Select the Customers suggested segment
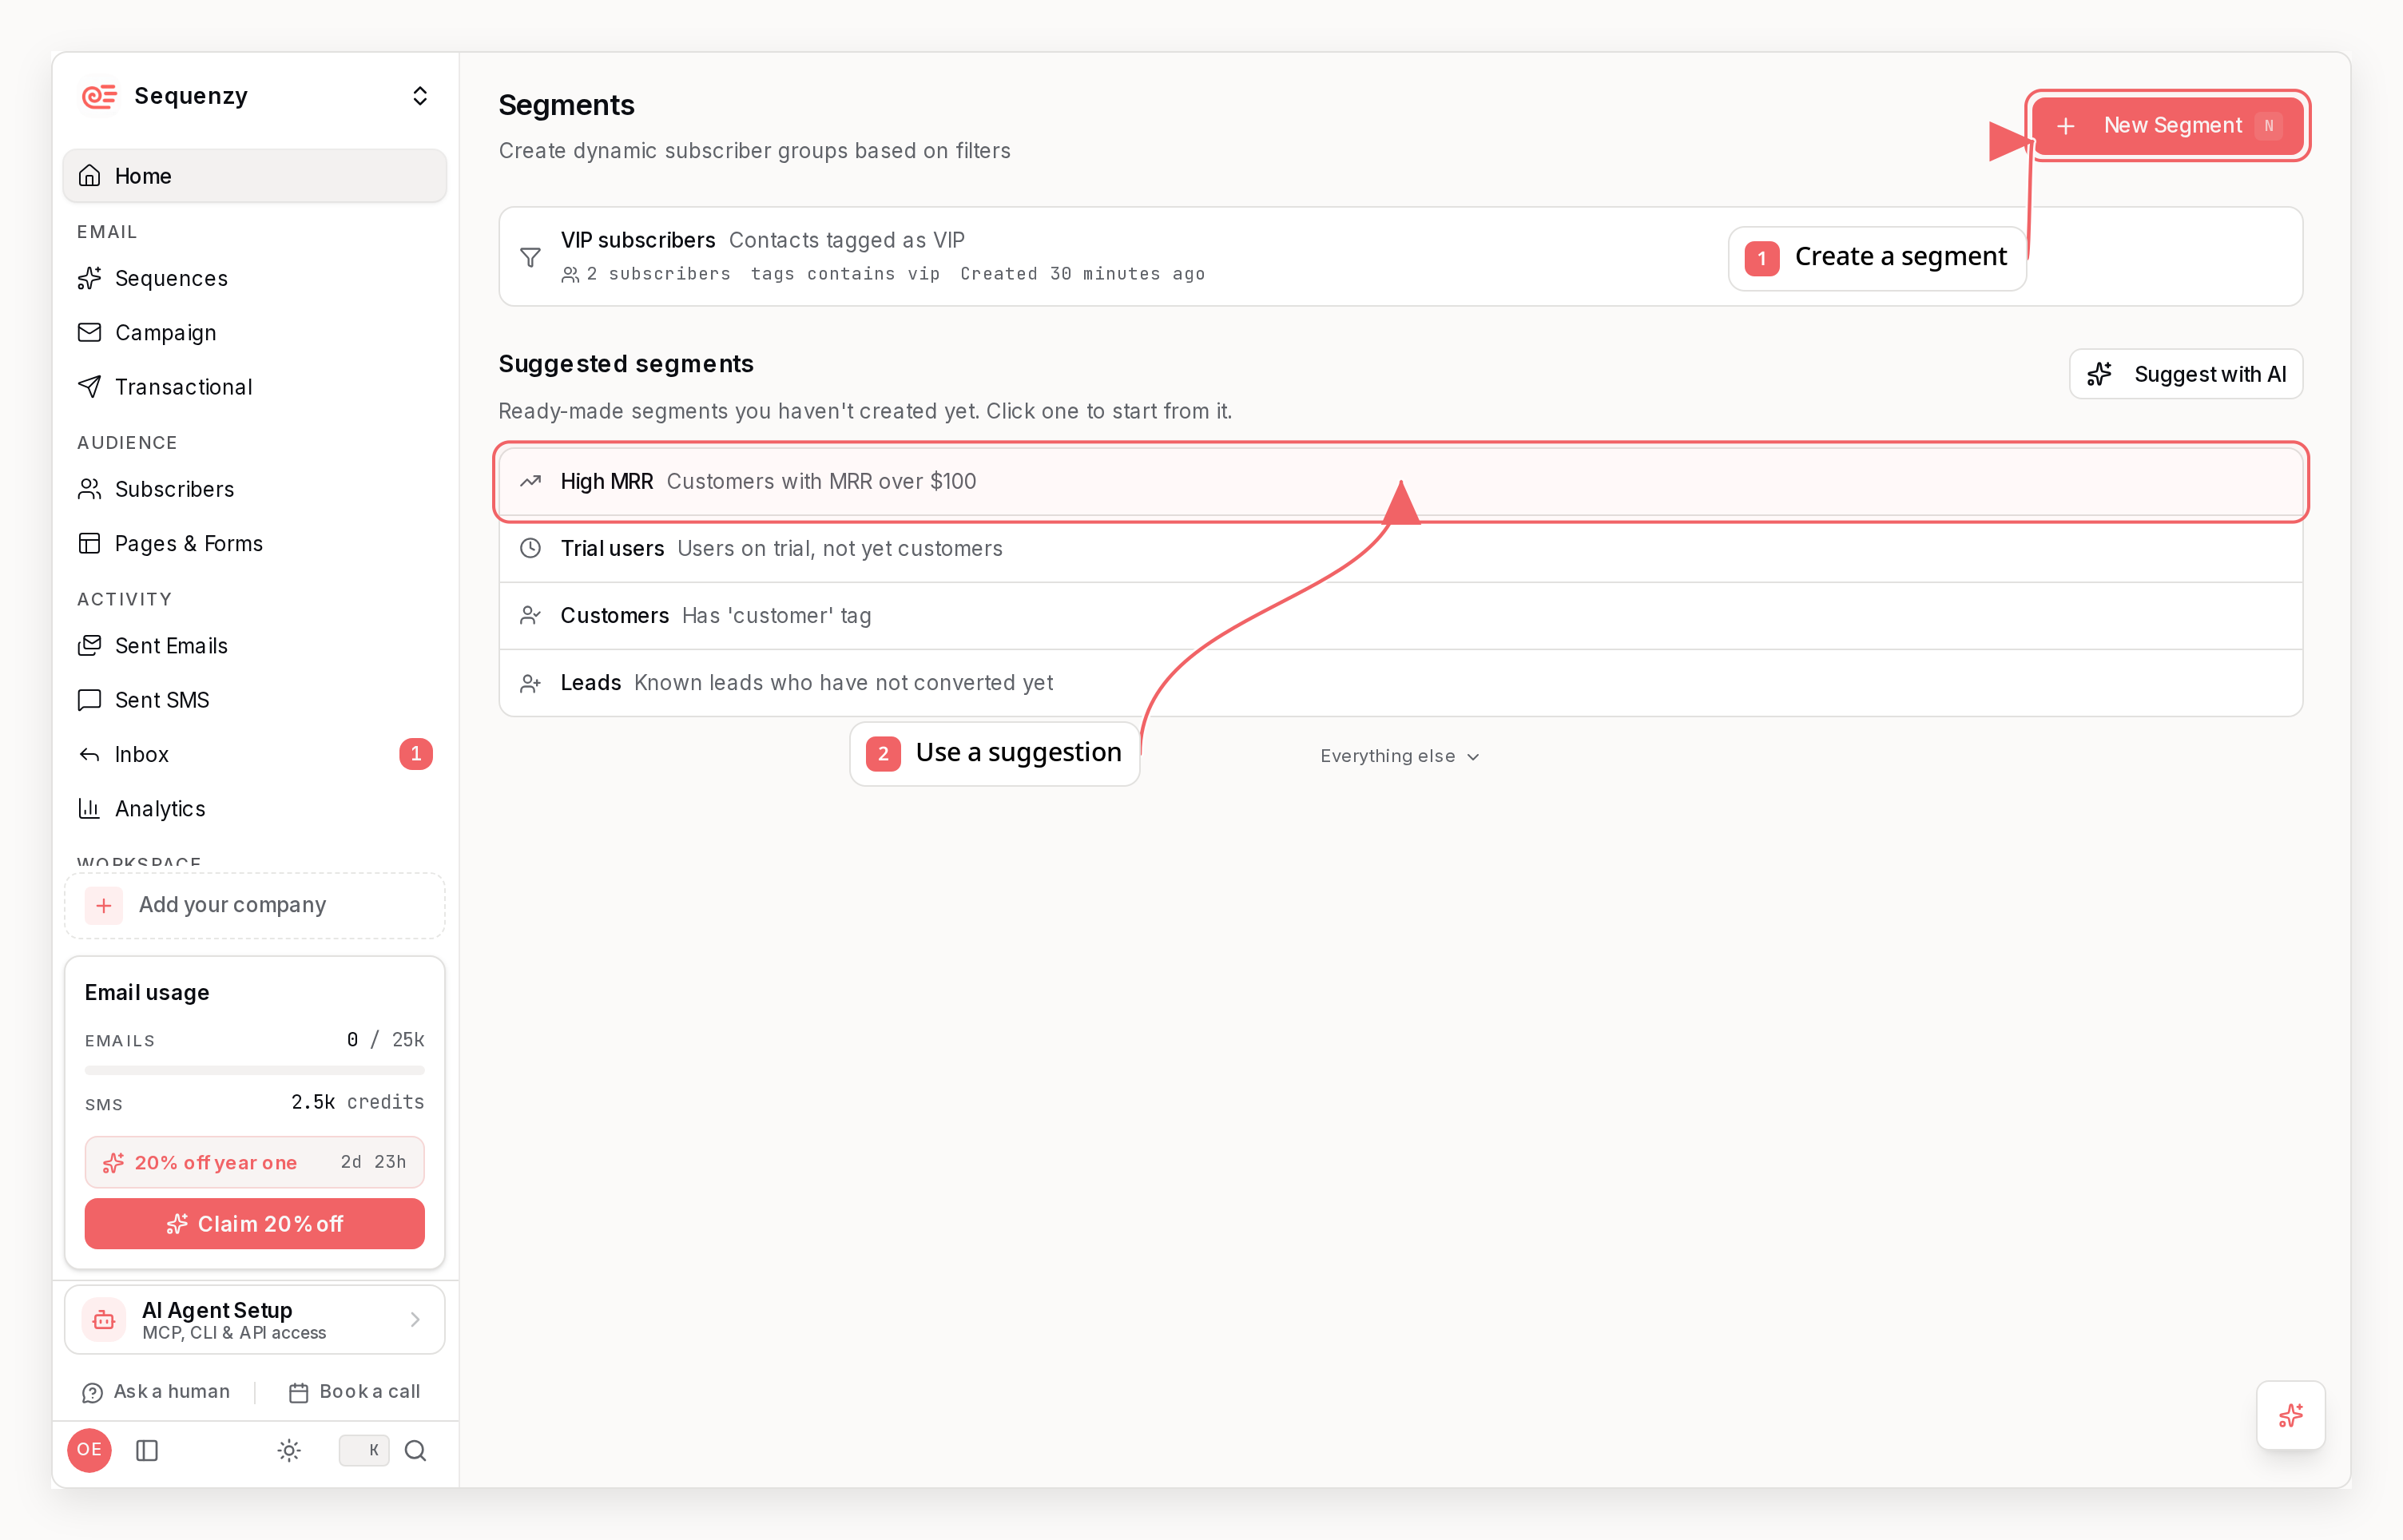This screenshot has width=2403, height=1540. (x=1401, y=616)
